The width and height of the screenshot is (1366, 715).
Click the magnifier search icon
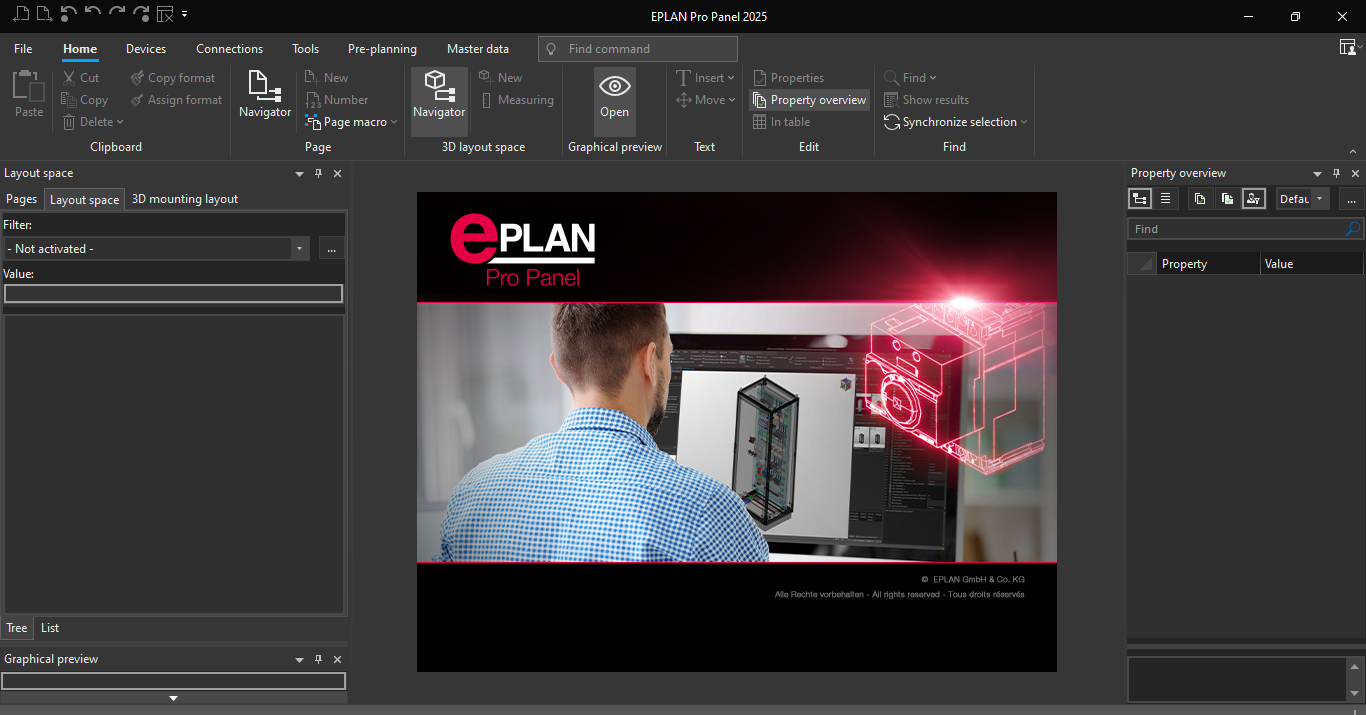pos(1353,229)
